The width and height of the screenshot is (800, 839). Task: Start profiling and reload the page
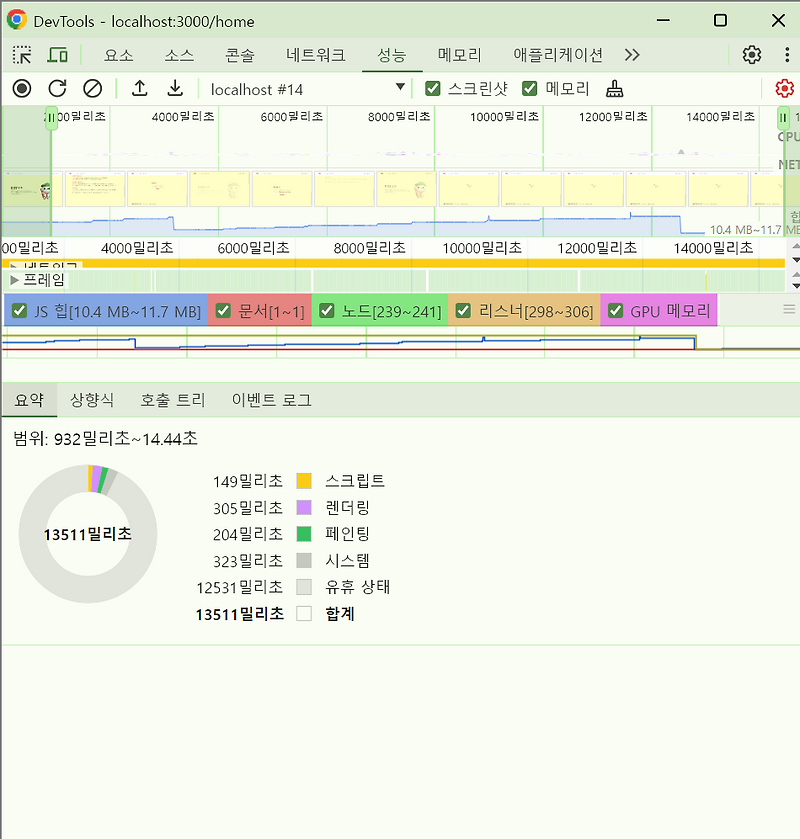[57, 88]
